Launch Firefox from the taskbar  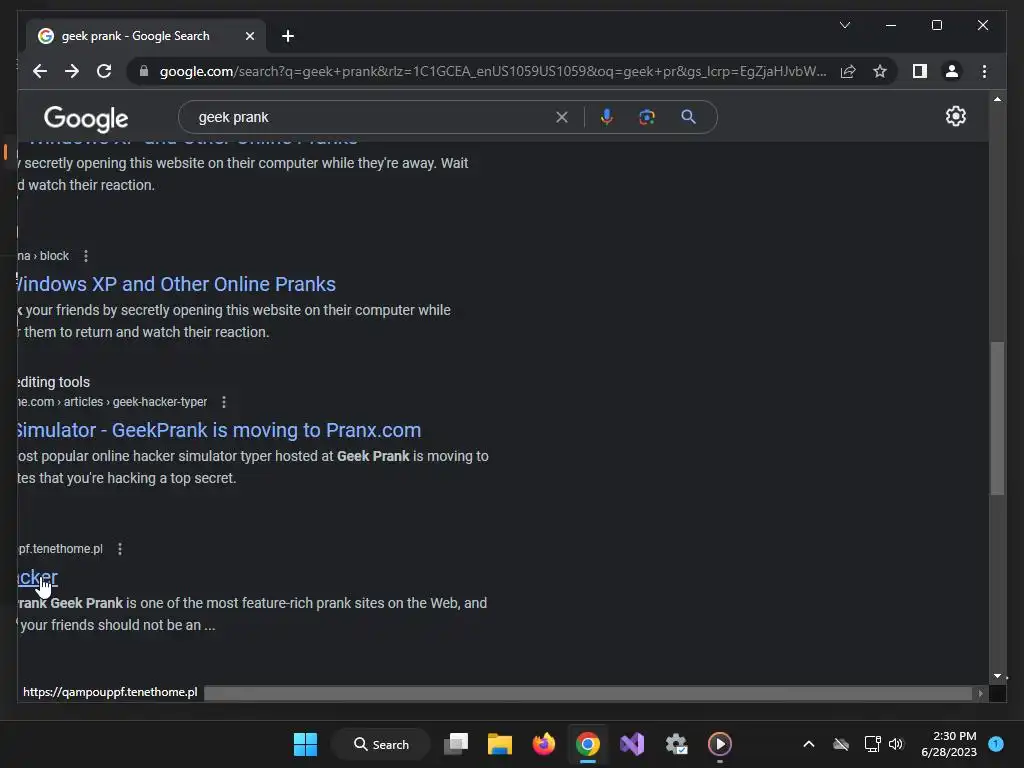click(x=543, y=744)
